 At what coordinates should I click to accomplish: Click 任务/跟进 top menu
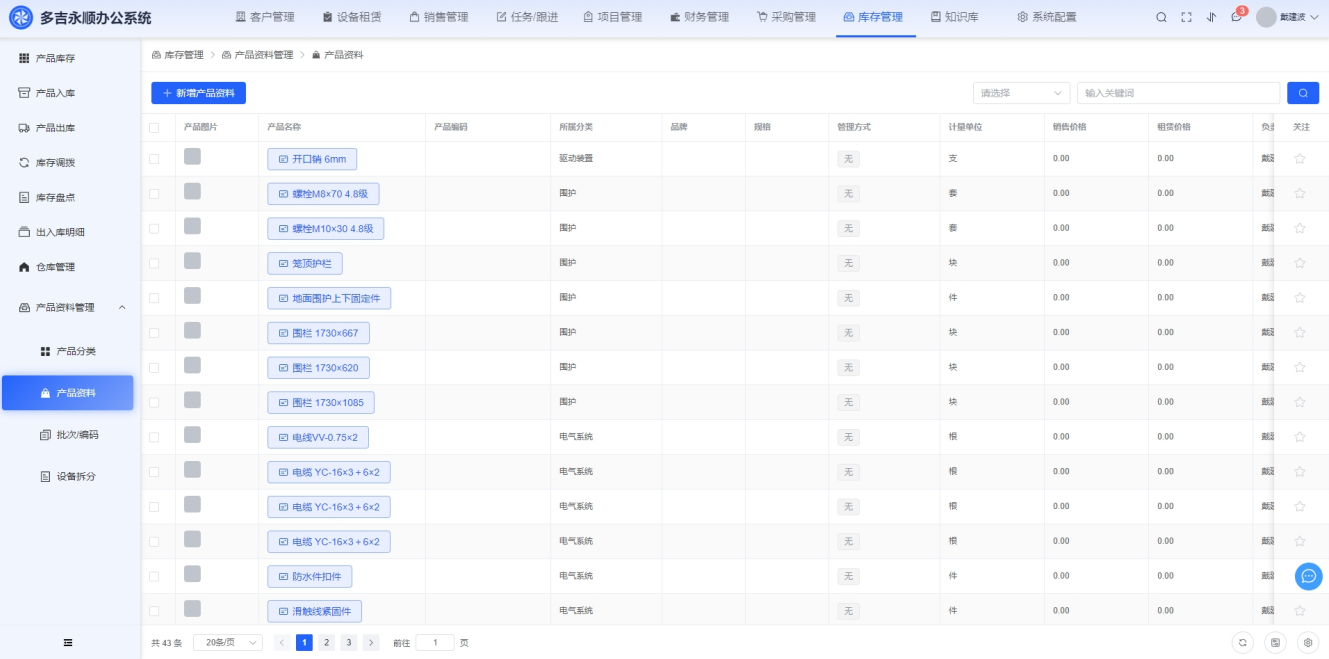click(527, 17)
